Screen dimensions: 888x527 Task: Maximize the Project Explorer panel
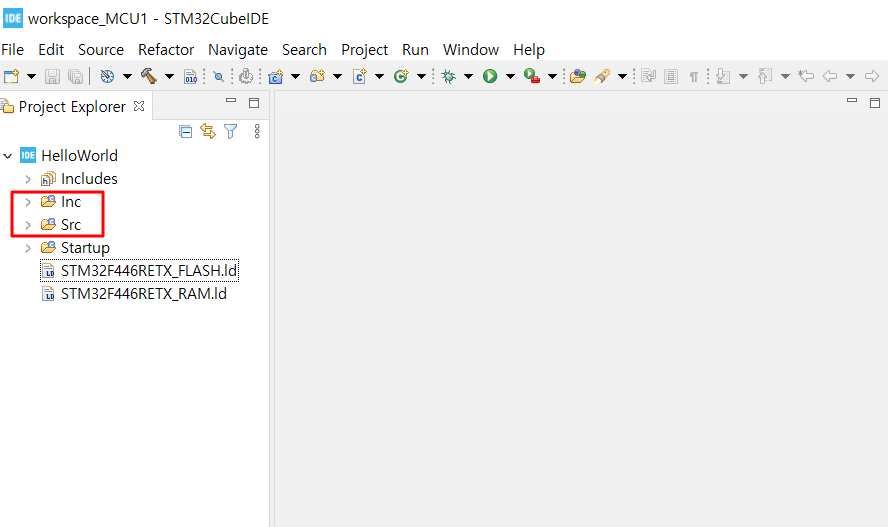tap(254, 102)
